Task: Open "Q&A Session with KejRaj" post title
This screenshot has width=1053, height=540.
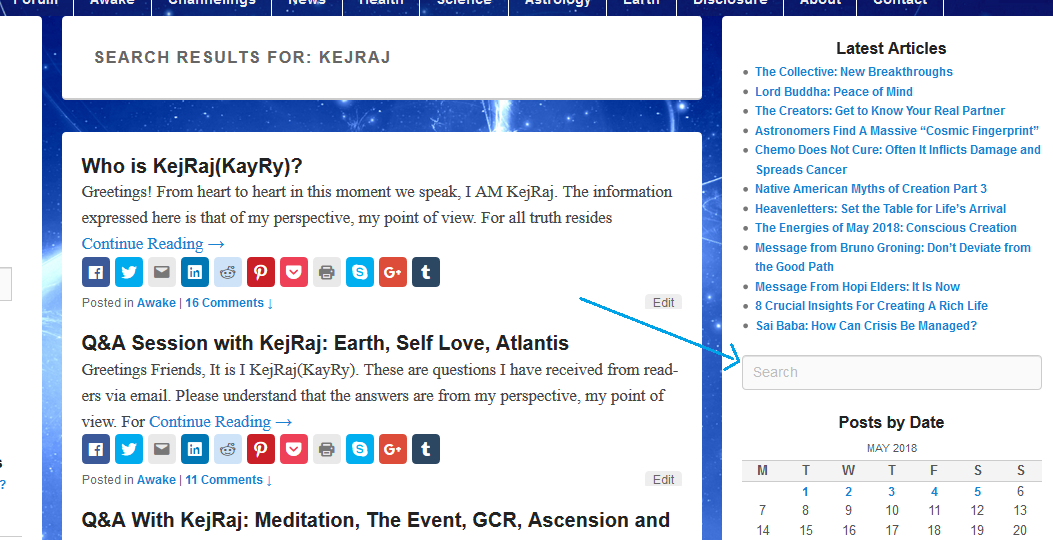Action: click(x=325, y=343)
